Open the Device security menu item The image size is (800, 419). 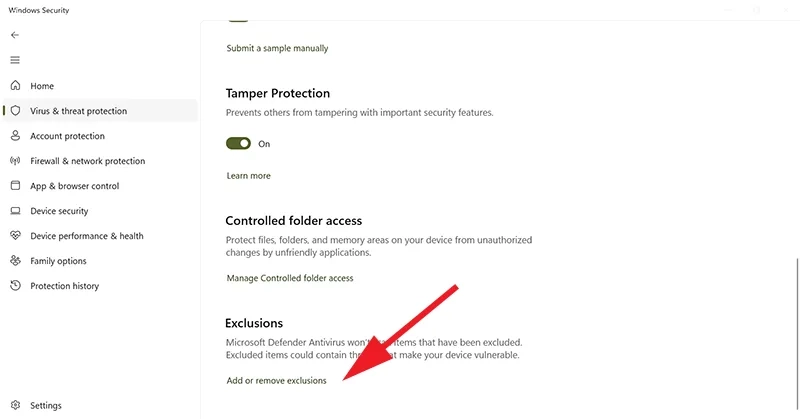(59, 211)
